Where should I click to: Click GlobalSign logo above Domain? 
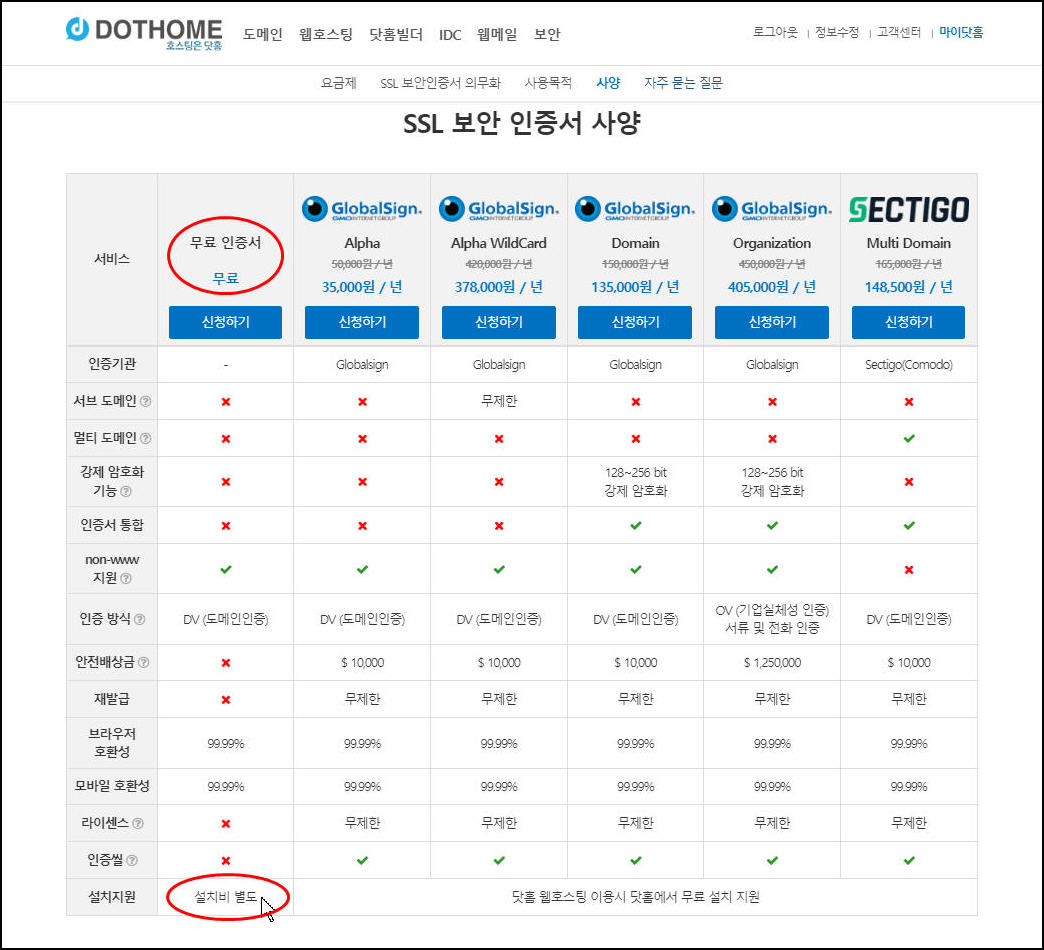[635, 209]
